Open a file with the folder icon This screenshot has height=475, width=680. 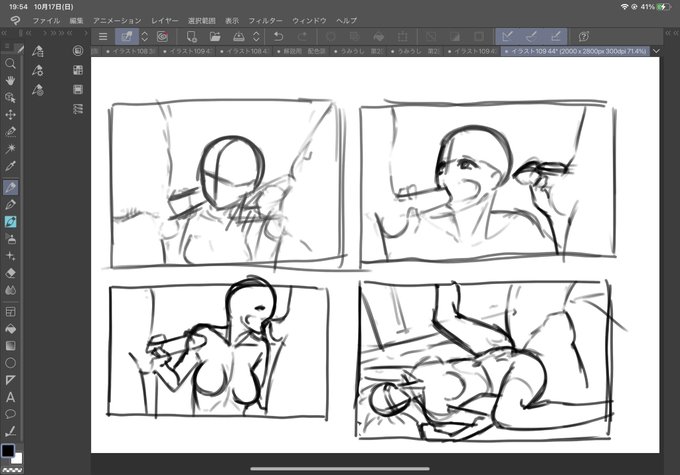pyautogui.click(x=215, y=36)
